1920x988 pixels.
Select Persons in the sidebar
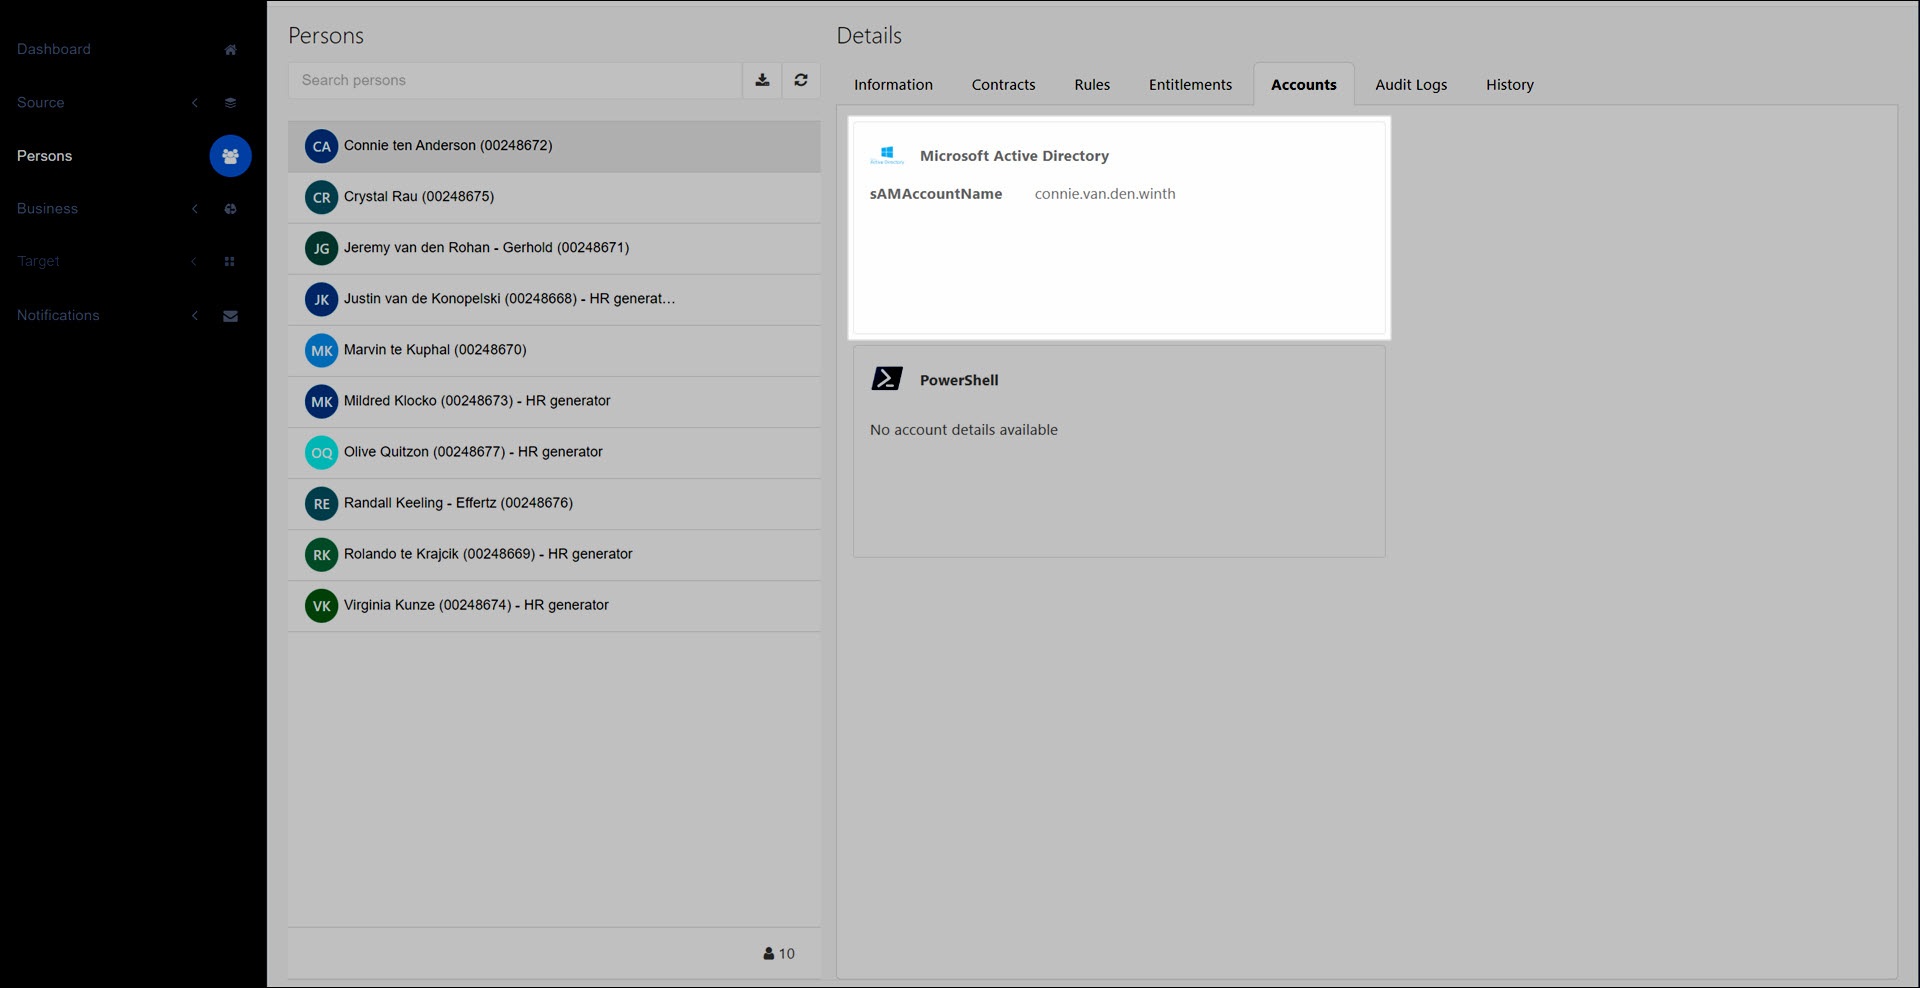click(45, 156)
